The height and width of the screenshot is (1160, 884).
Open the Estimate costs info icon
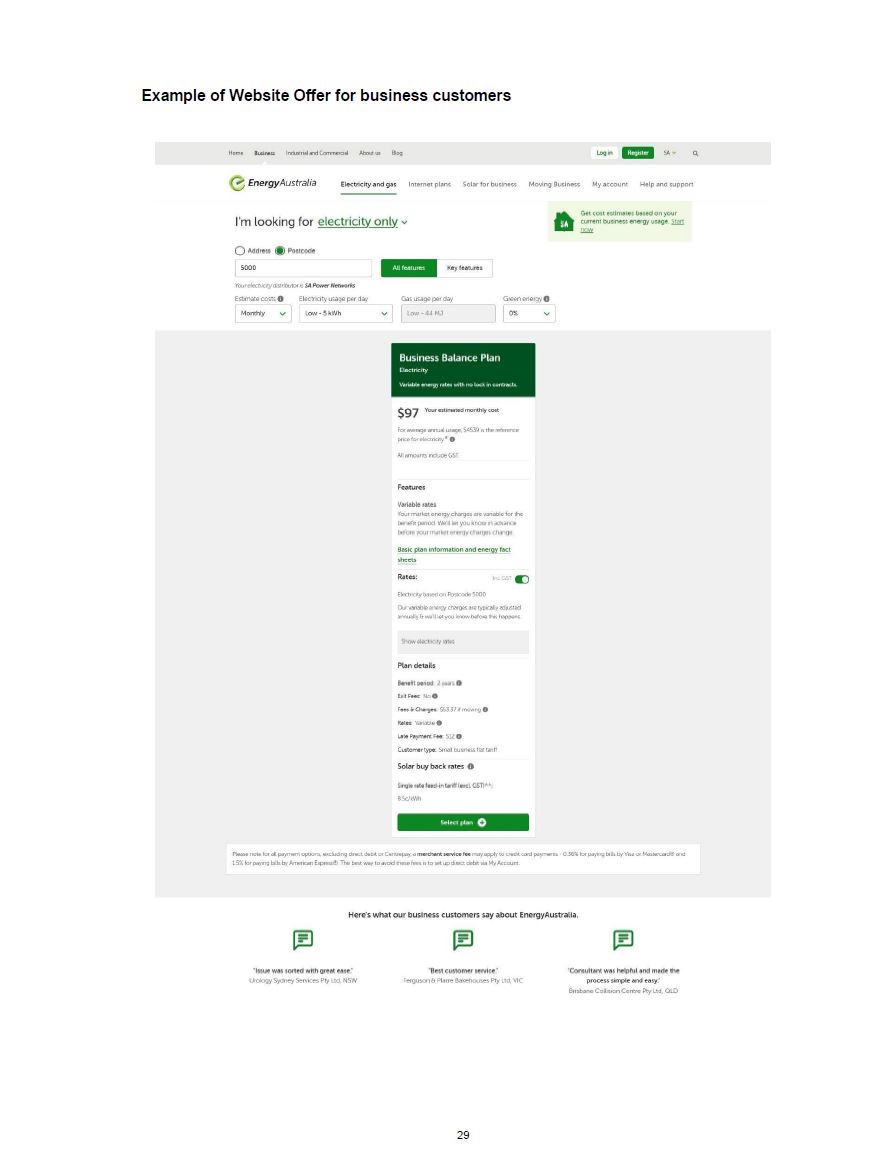coord(280,299)
